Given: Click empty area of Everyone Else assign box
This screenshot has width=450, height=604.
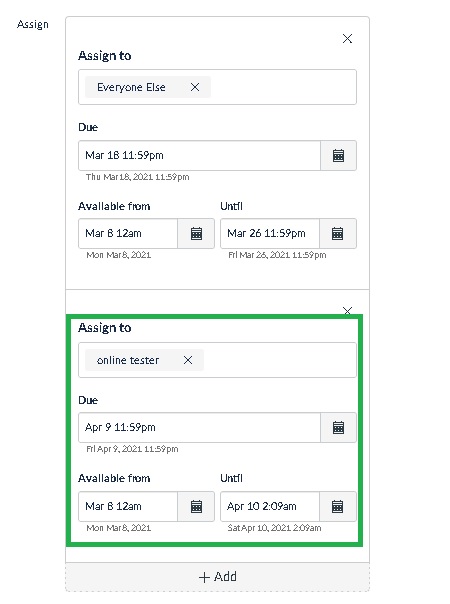Looking at the screenshot, I should click(283, 87).
